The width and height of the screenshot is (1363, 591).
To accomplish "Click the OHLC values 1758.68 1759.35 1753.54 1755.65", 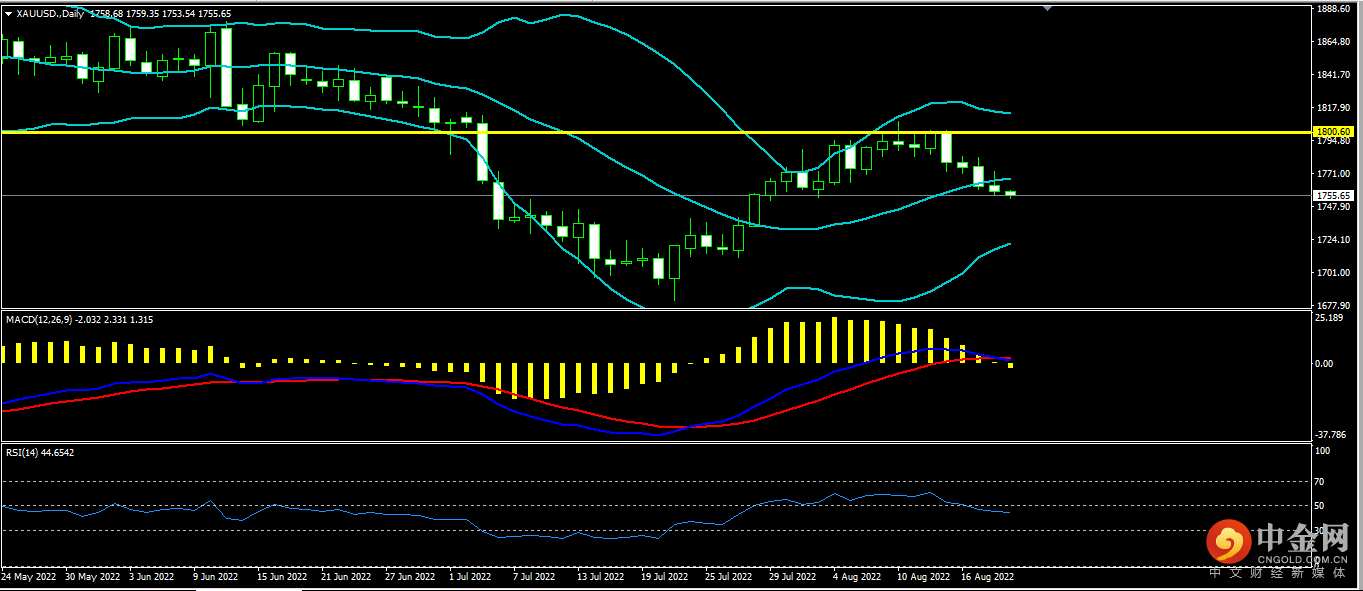I will [x=161, y=14].
